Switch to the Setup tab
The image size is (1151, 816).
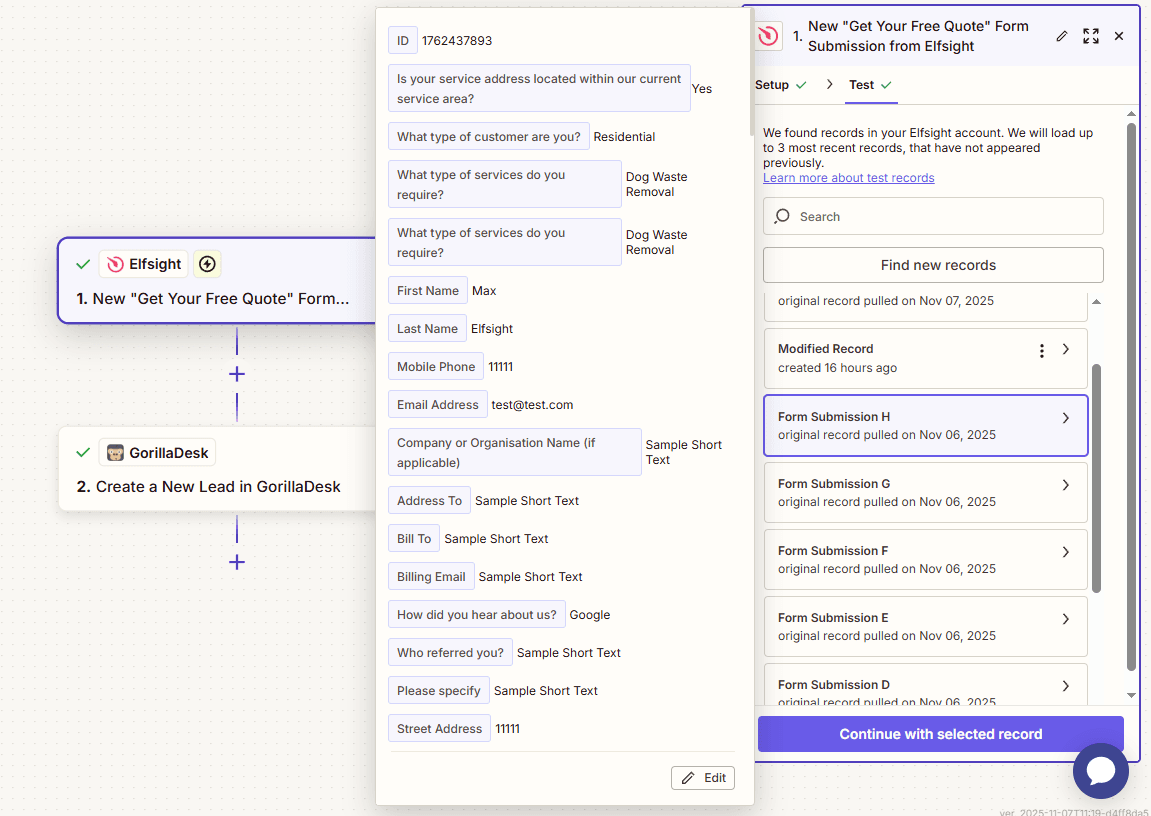pyautogui.click(x=781, y=85)
